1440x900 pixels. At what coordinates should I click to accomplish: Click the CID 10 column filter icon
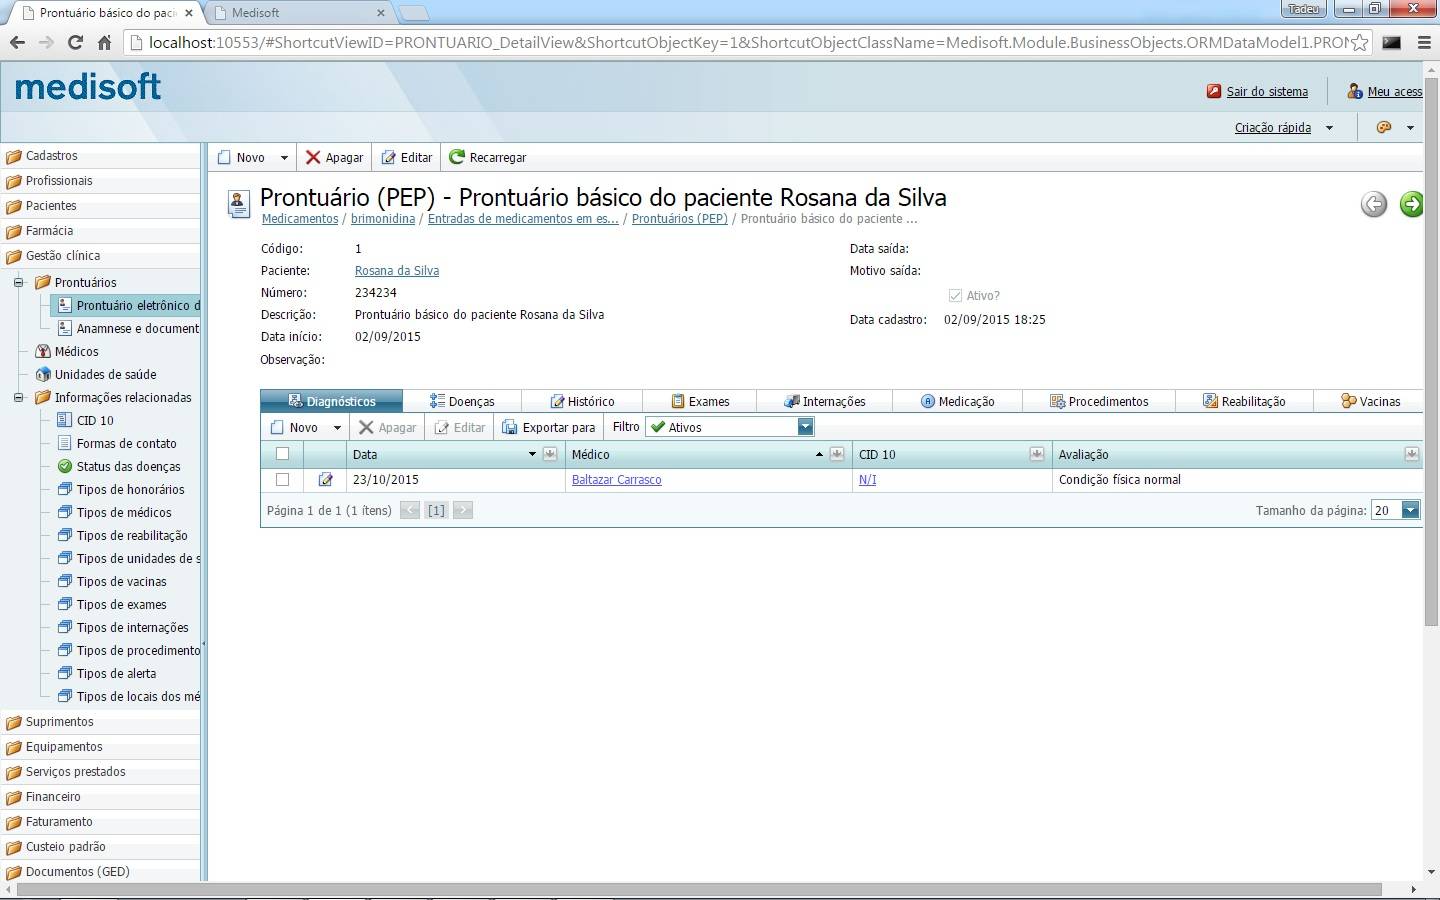[1037, 454]
